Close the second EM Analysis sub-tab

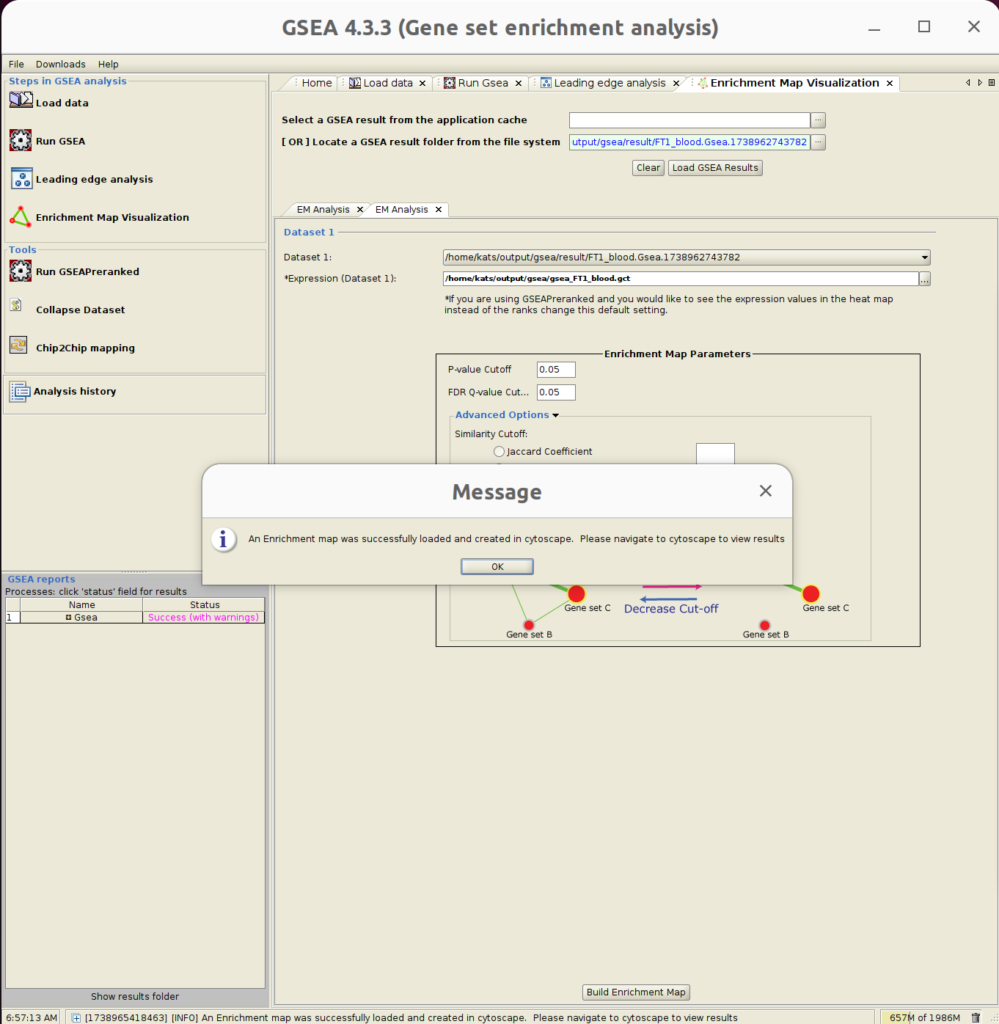(439, 210)
